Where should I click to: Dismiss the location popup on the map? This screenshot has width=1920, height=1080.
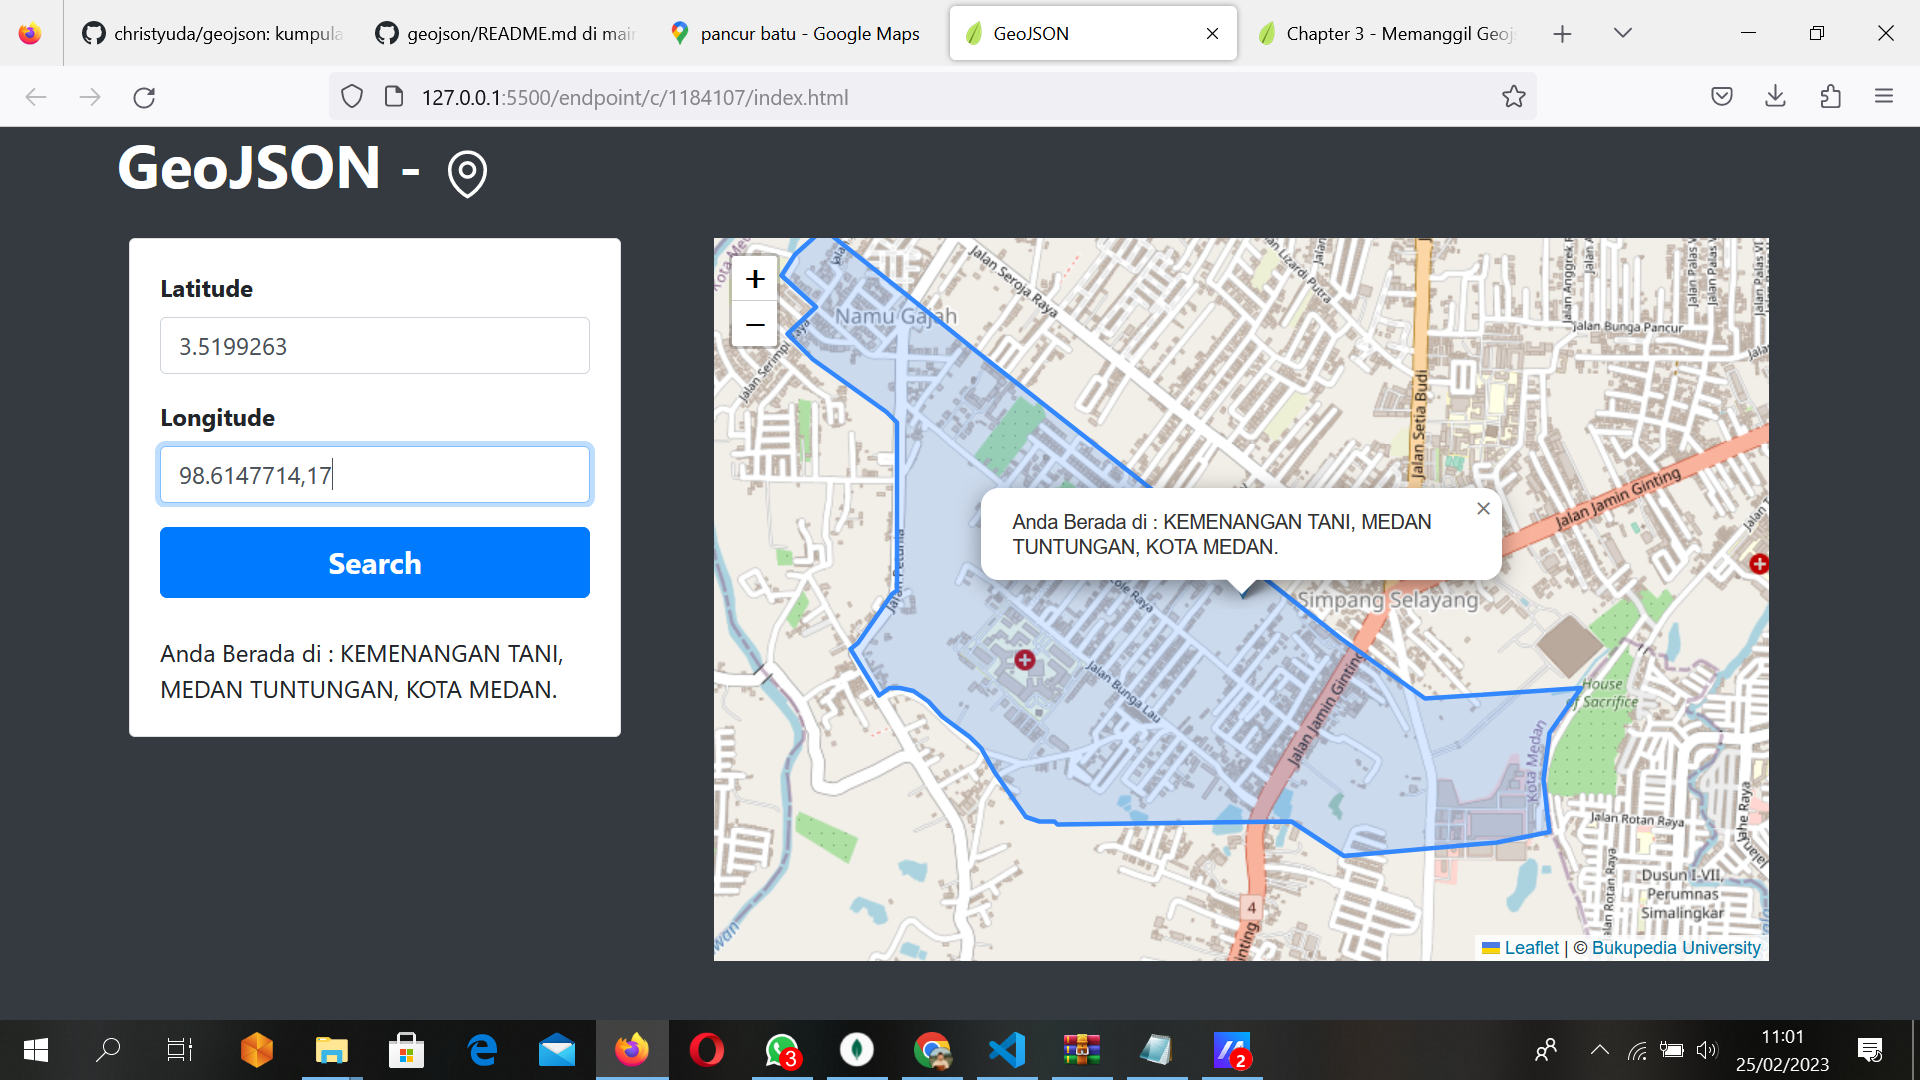tap(1484, 508)
